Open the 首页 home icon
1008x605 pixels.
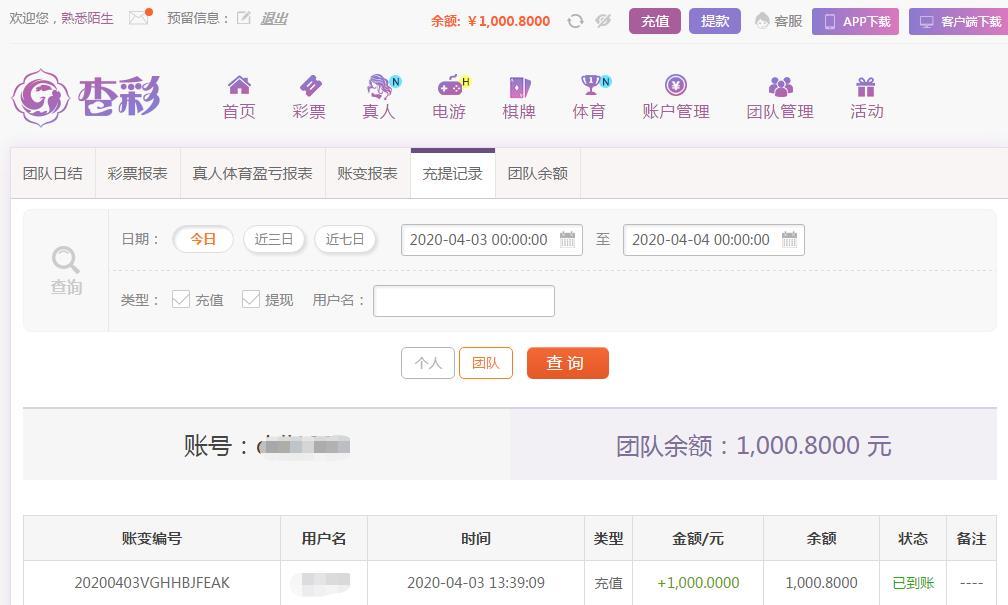pyautogui.click(x=239, y=85)
